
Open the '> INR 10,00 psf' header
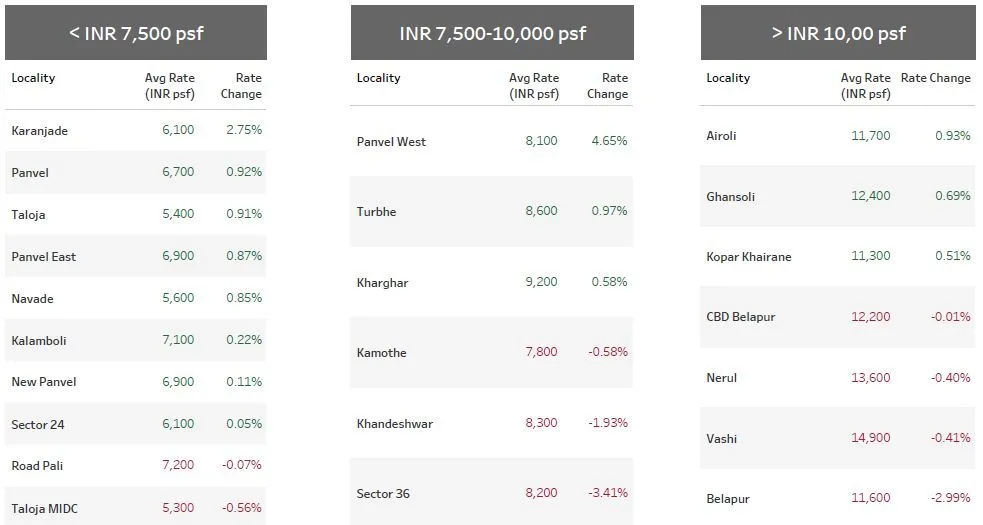[838, 33]
